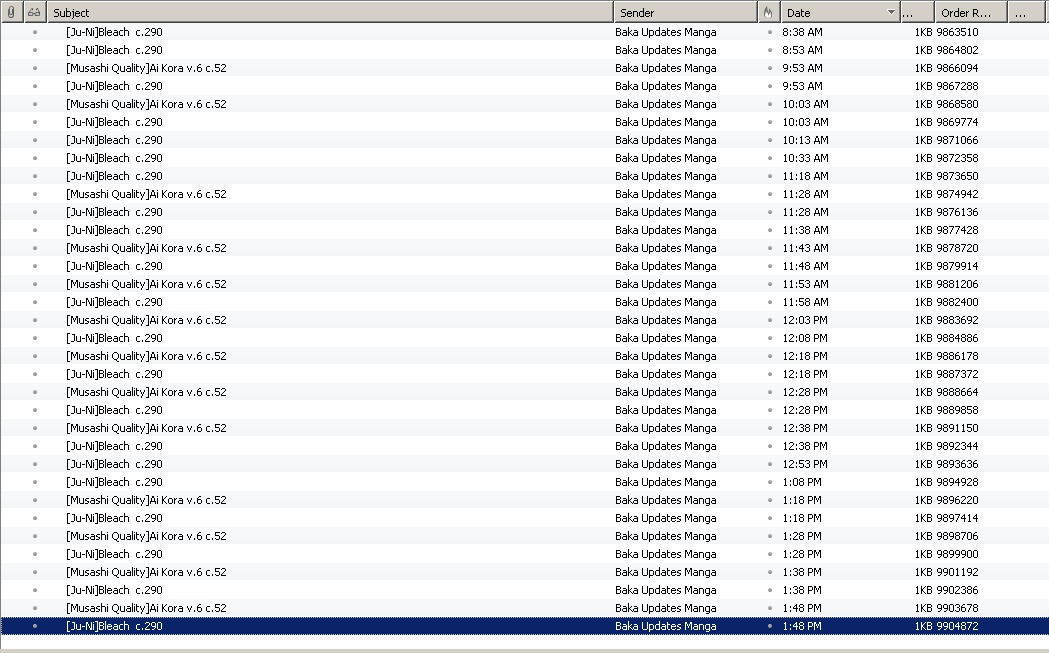
Task: Select order number 9883692
Action: [957, 320]
